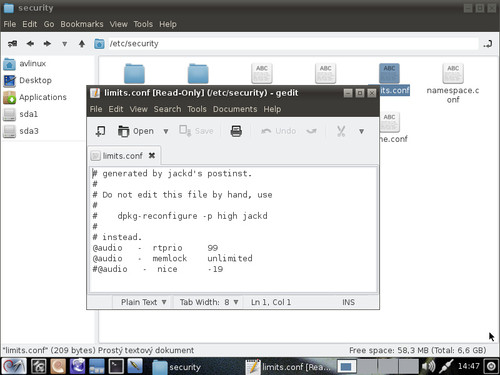The height and width of the screenshot is (375, 500).
Task: Expand the gedit toolbar overflow arrow
Action: coord(361,131)
